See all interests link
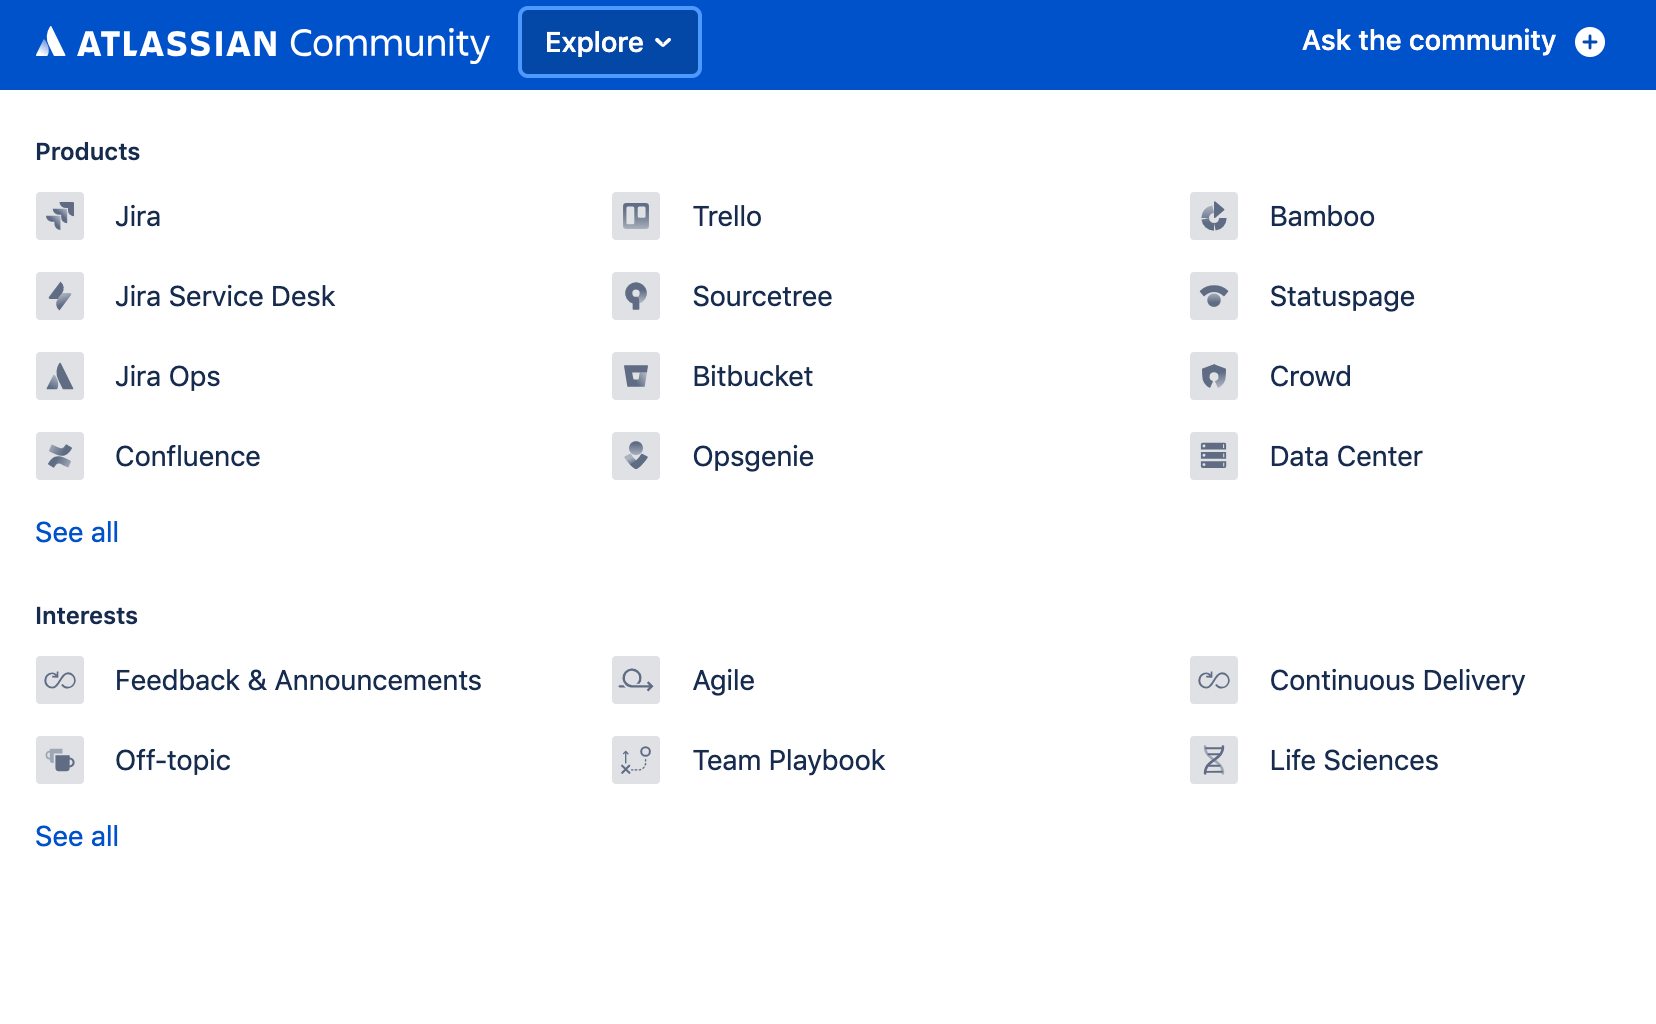 (x=77, y=836)
